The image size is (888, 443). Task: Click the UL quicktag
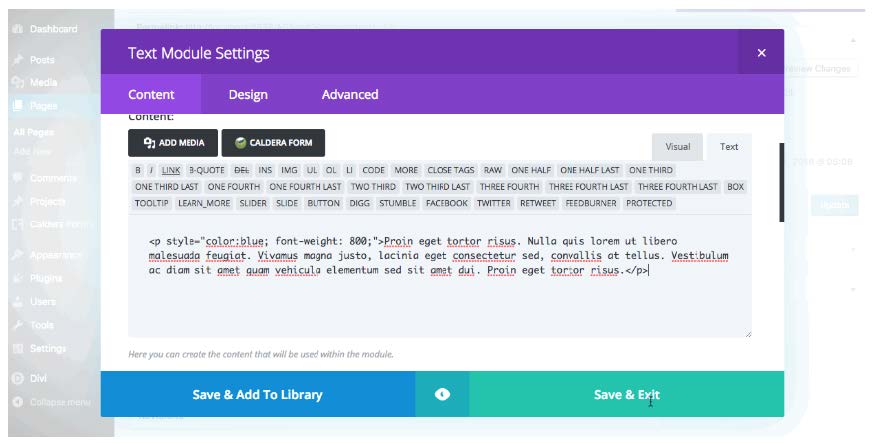coord(311,170)
